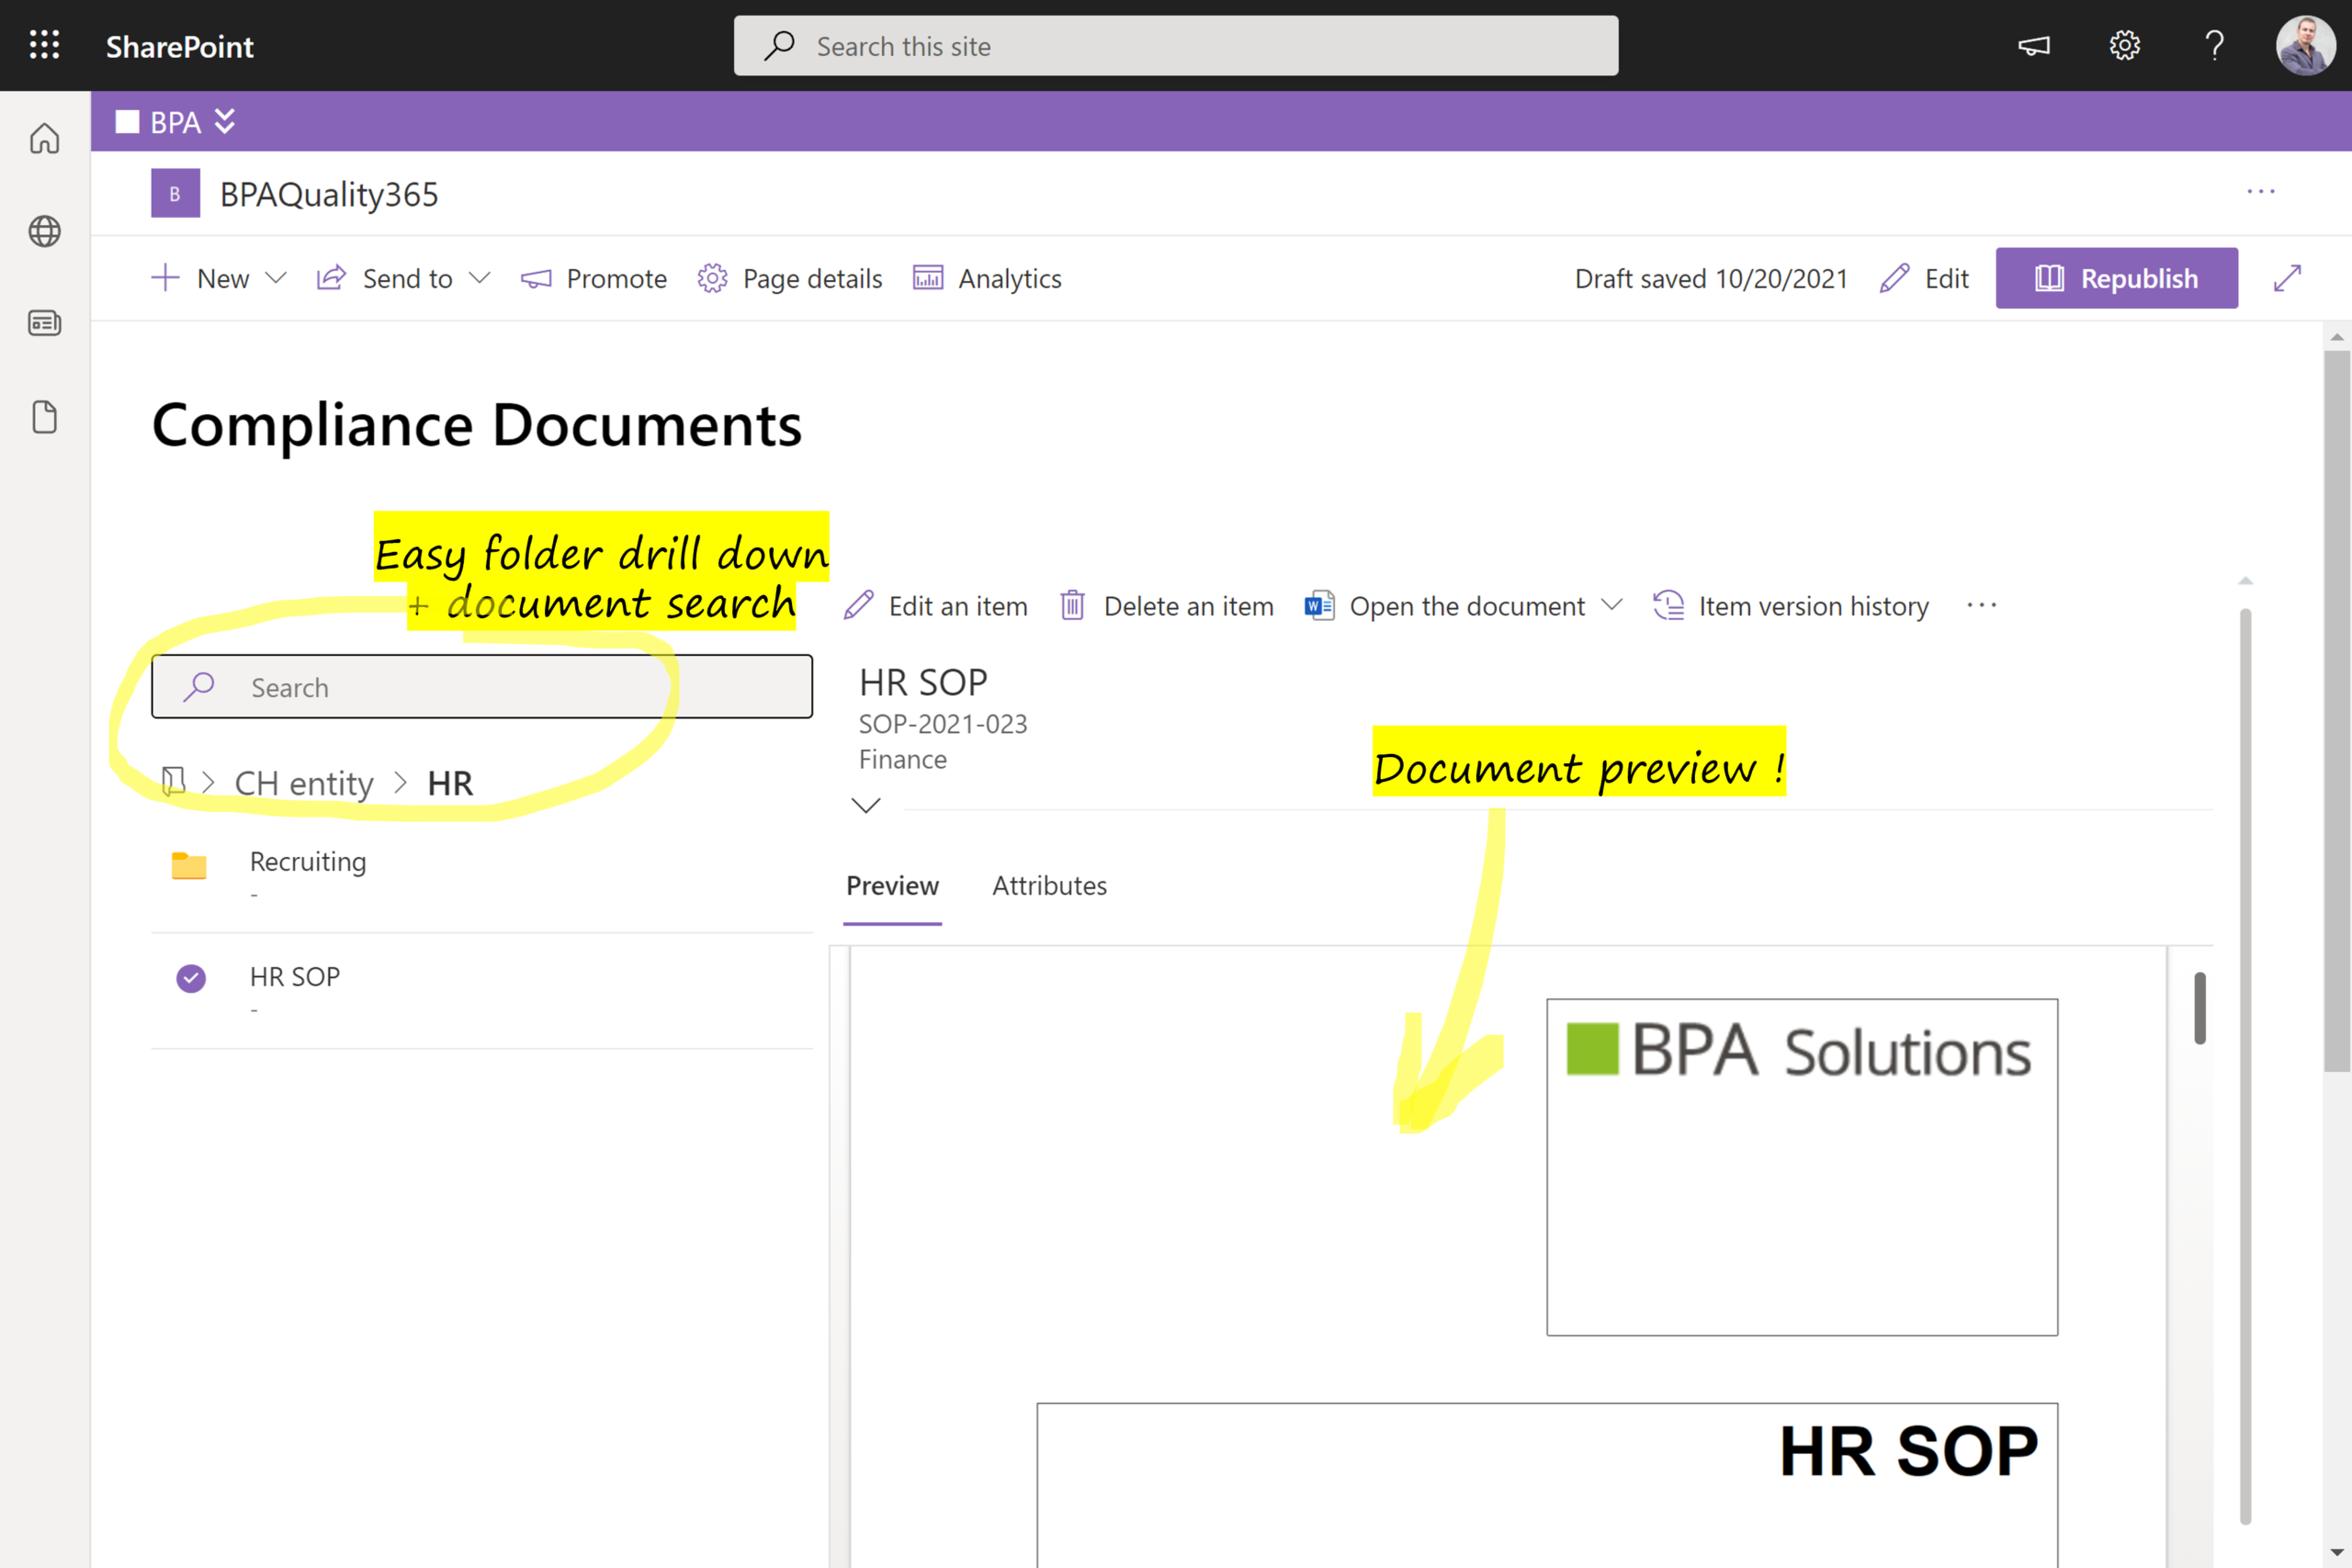Click the BPAQuality365 site logo tile
Screen dimensions: 2352x1568
point(175,193)
